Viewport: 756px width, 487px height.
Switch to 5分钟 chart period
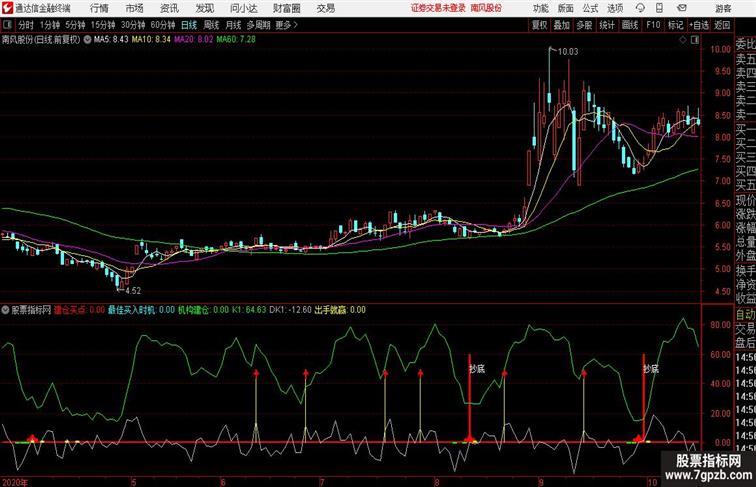(x=75, y=25)
